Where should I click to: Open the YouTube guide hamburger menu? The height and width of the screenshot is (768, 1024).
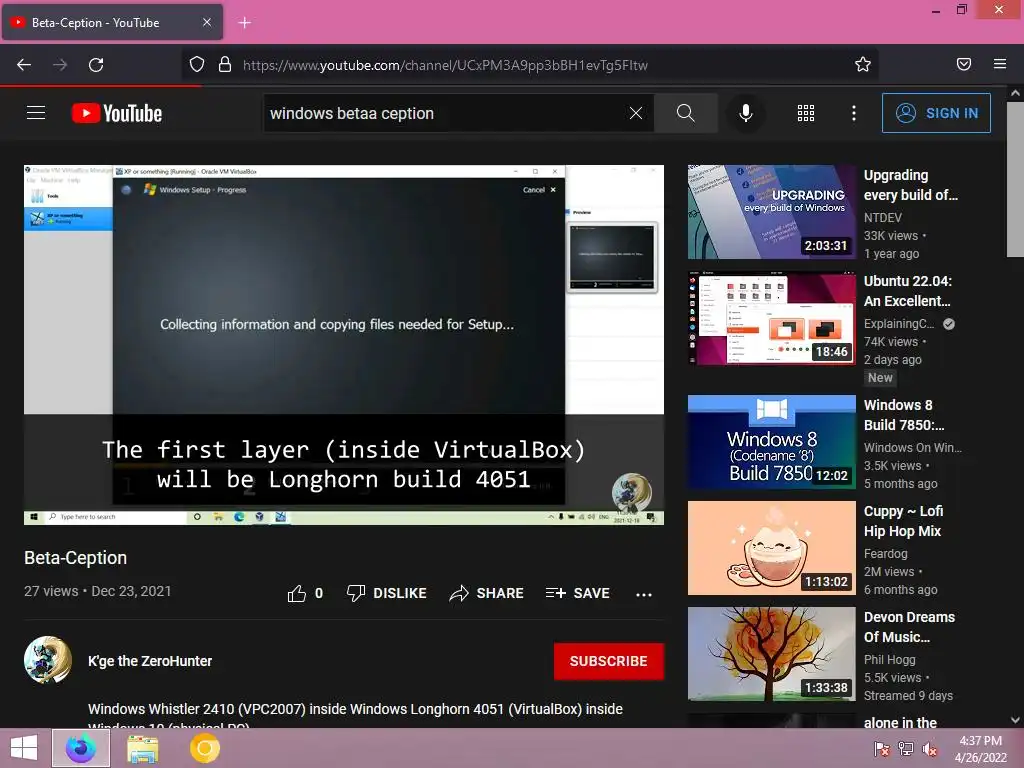pos(36,113)
